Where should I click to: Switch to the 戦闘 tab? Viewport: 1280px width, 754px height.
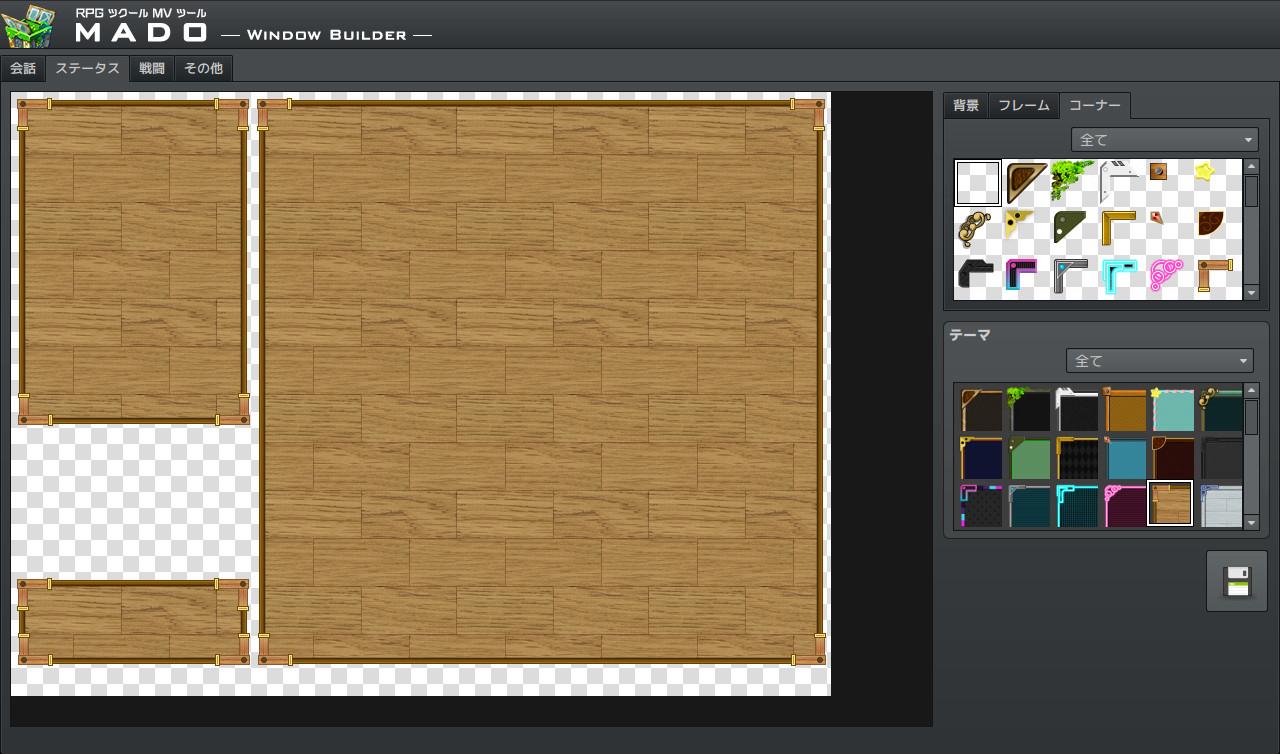pos(152,69)
